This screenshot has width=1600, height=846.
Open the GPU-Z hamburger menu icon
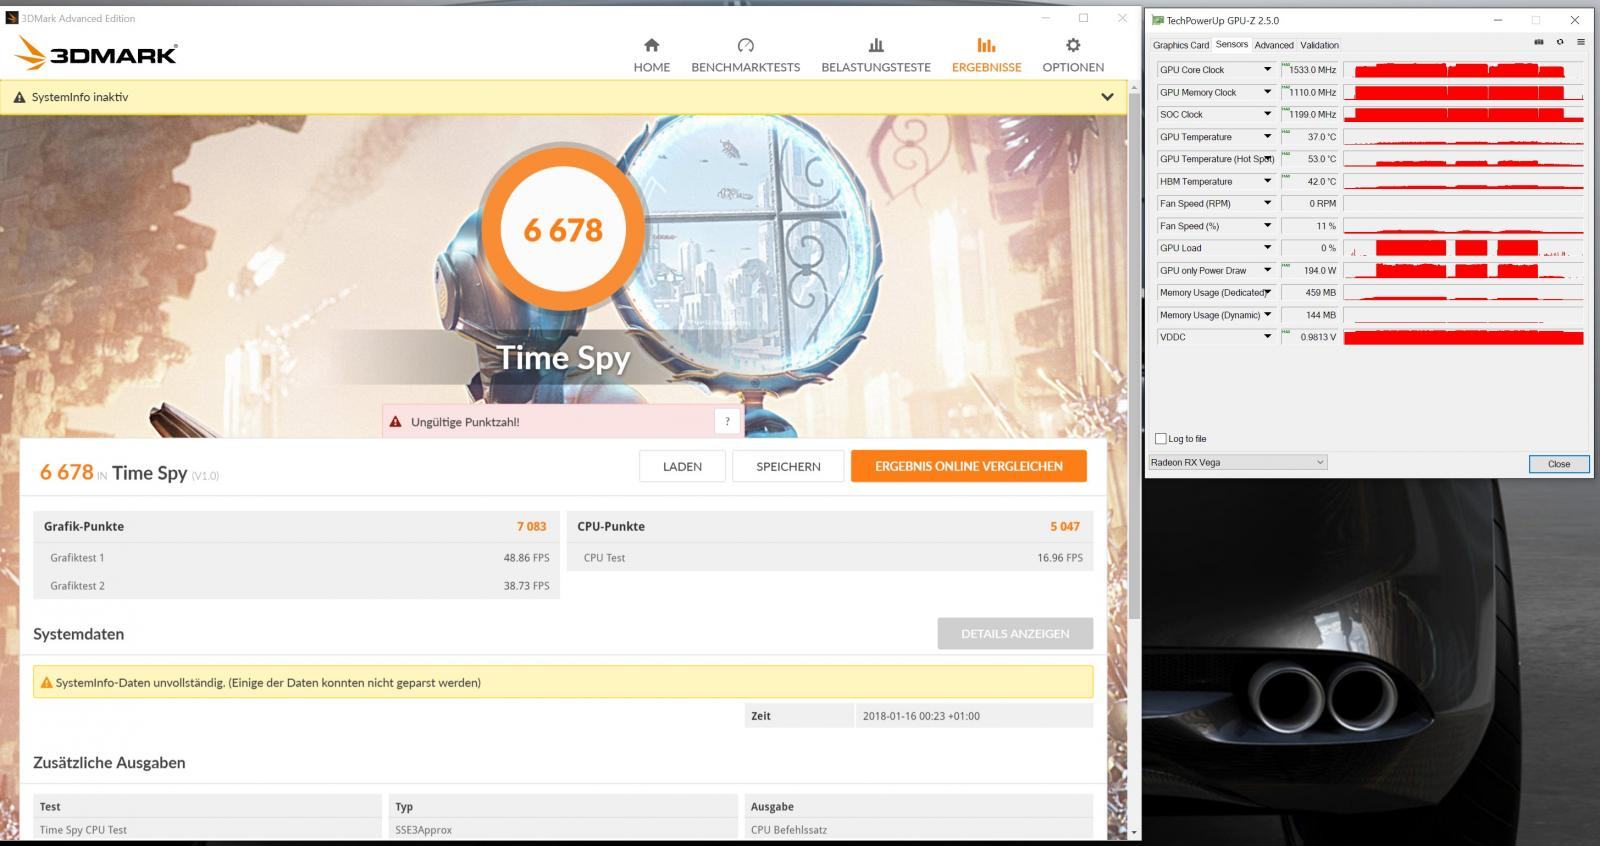point(1580,43)
